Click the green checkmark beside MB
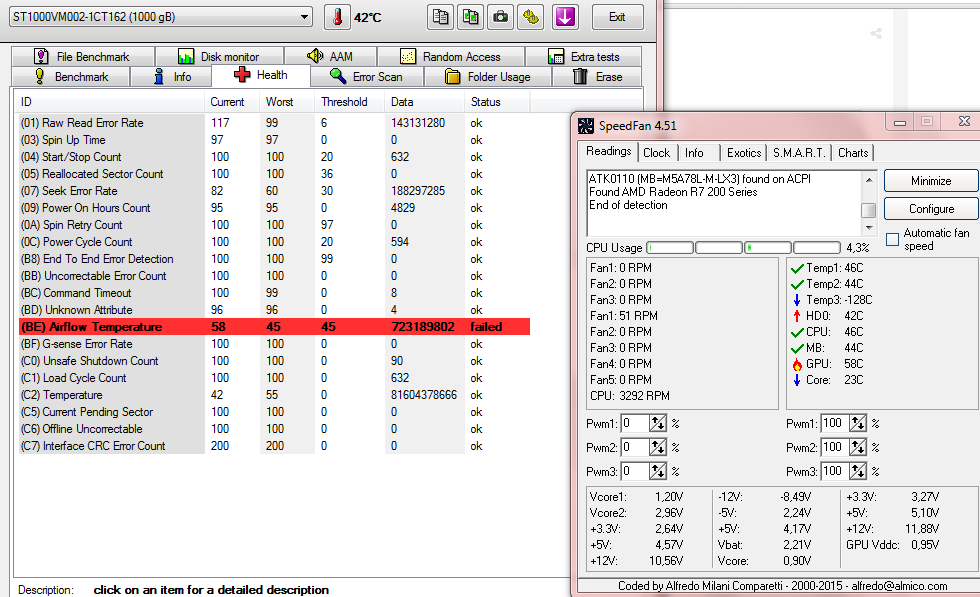The image size is (980, 597). [x=797, y=348]
